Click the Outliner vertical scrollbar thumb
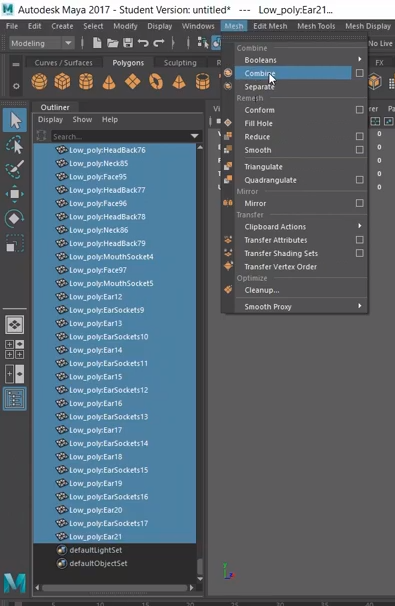 pos(200,567)
